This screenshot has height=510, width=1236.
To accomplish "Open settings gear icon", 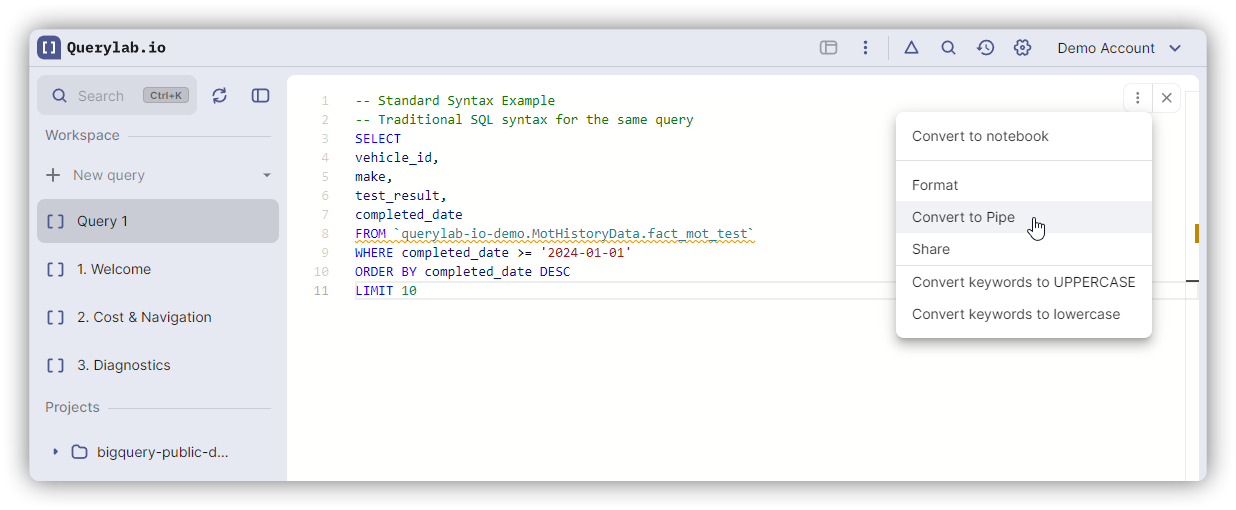I will [1022, 48].
